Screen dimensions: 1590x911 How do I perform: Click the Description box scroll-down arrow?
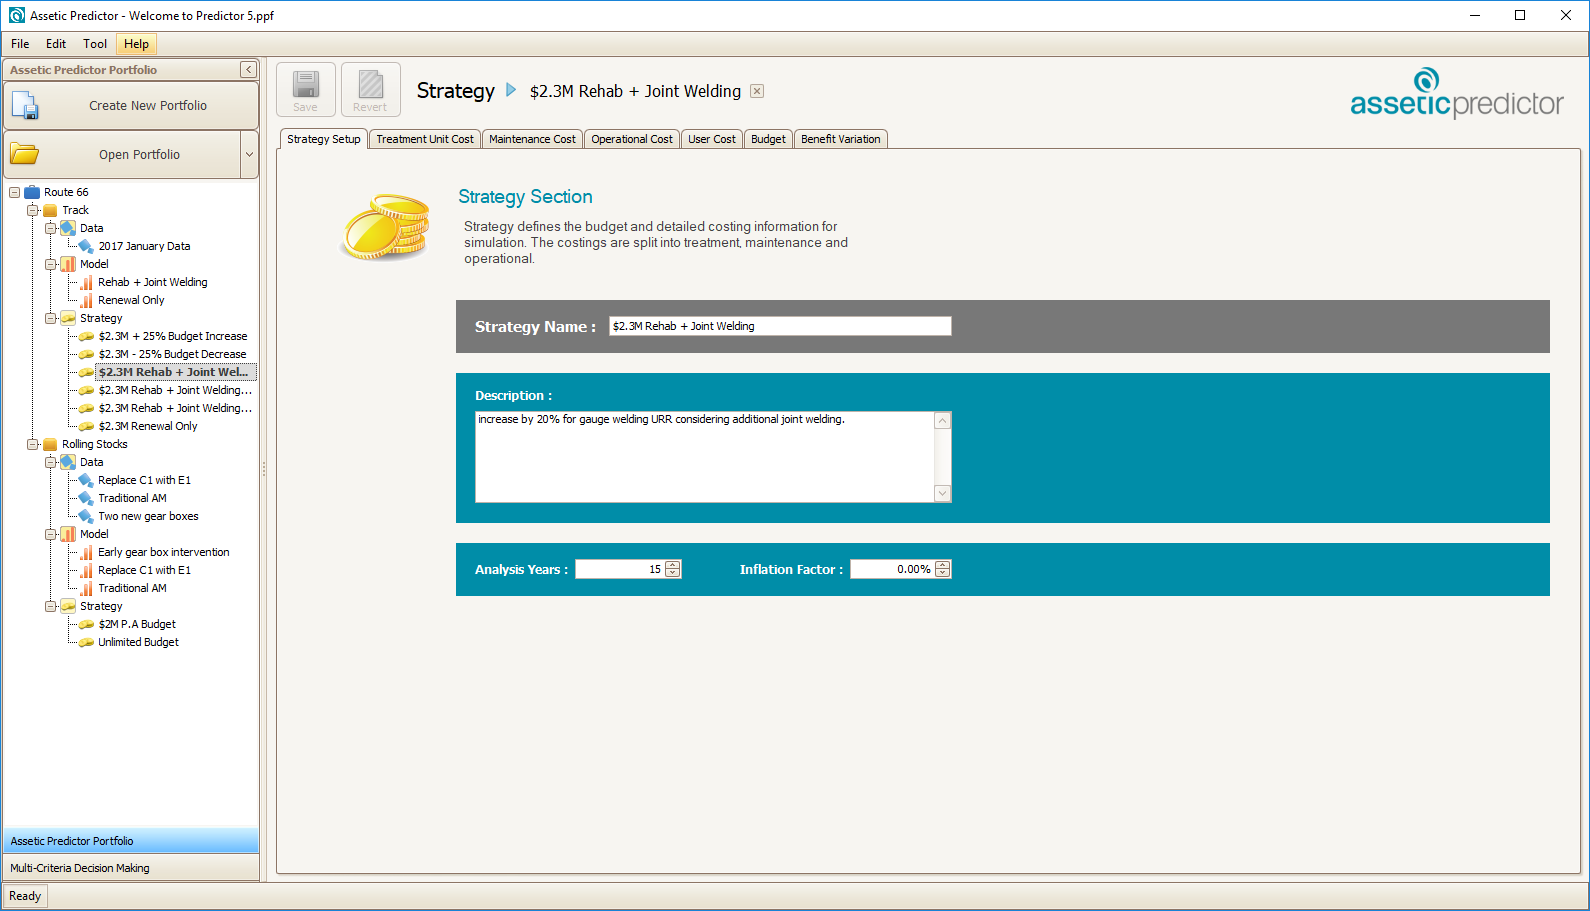pyautogui.click(x=943, y=493)
